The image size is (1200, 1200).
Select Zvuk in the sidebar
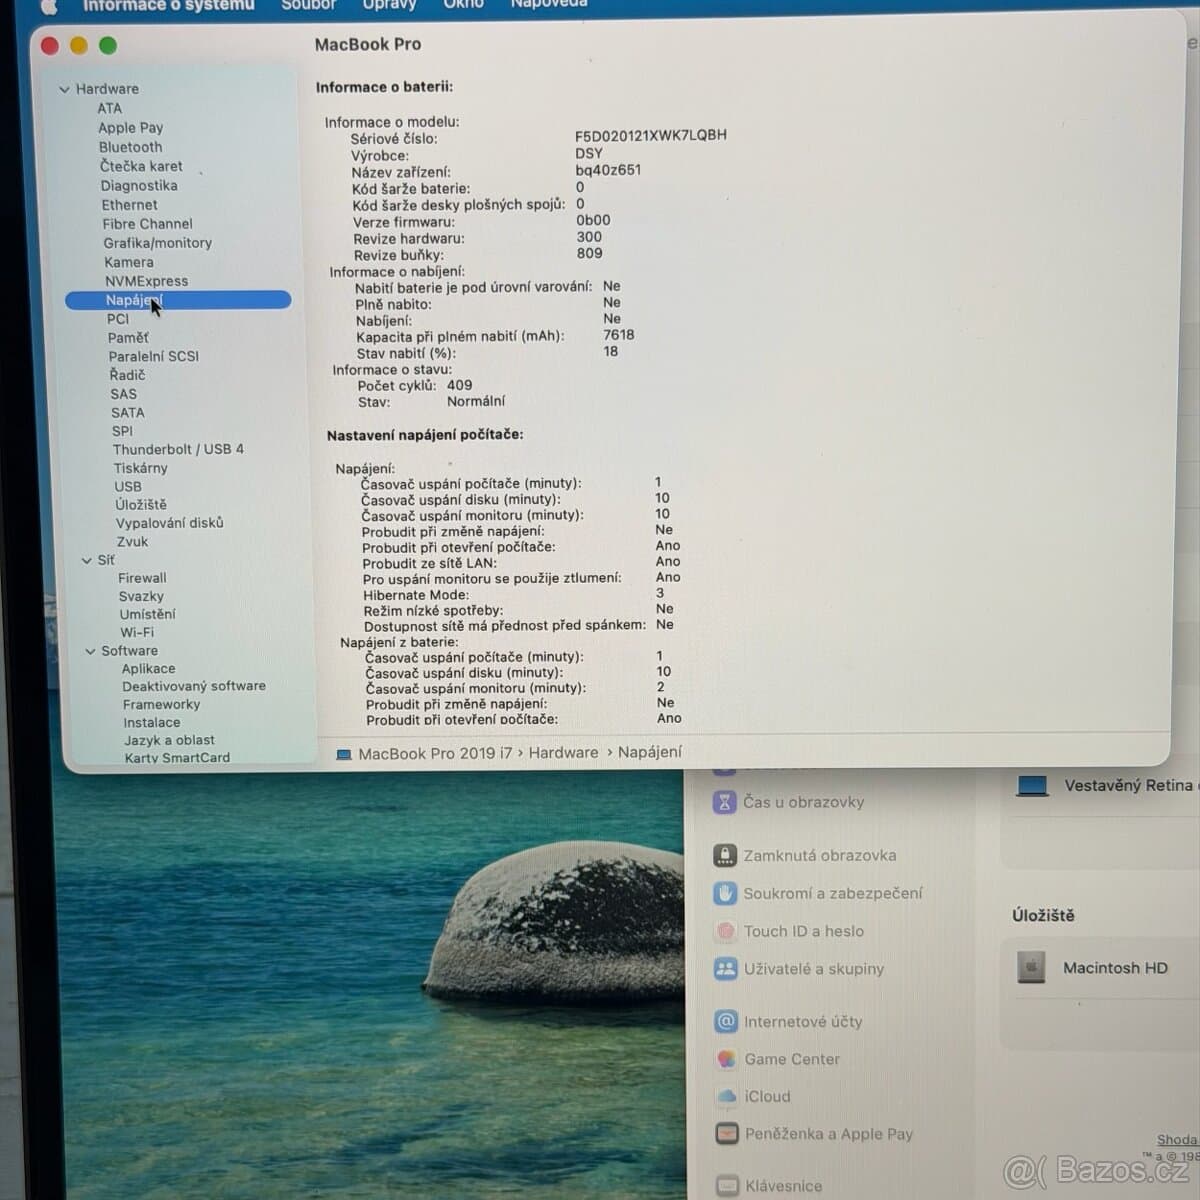tap(132, 542)
